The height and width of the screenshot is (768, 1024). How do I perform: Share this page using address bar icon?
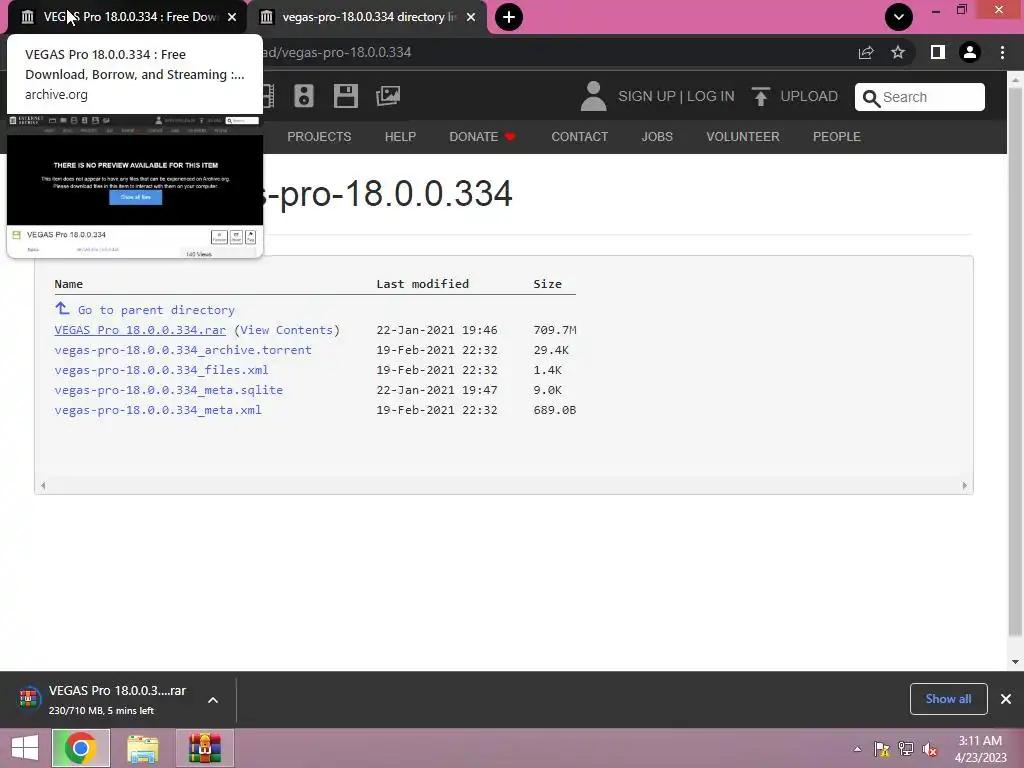coord(866,52)
